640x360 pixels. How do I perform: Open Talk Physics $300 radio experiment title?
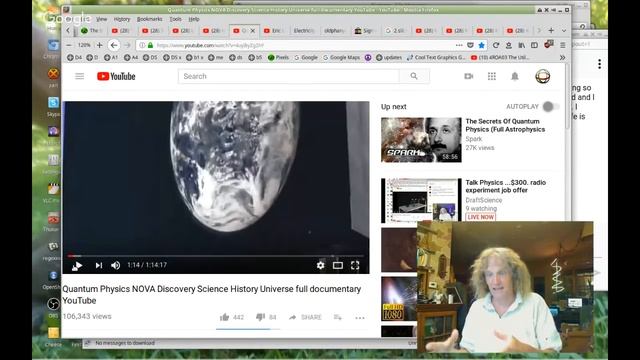tap(505, 186)
